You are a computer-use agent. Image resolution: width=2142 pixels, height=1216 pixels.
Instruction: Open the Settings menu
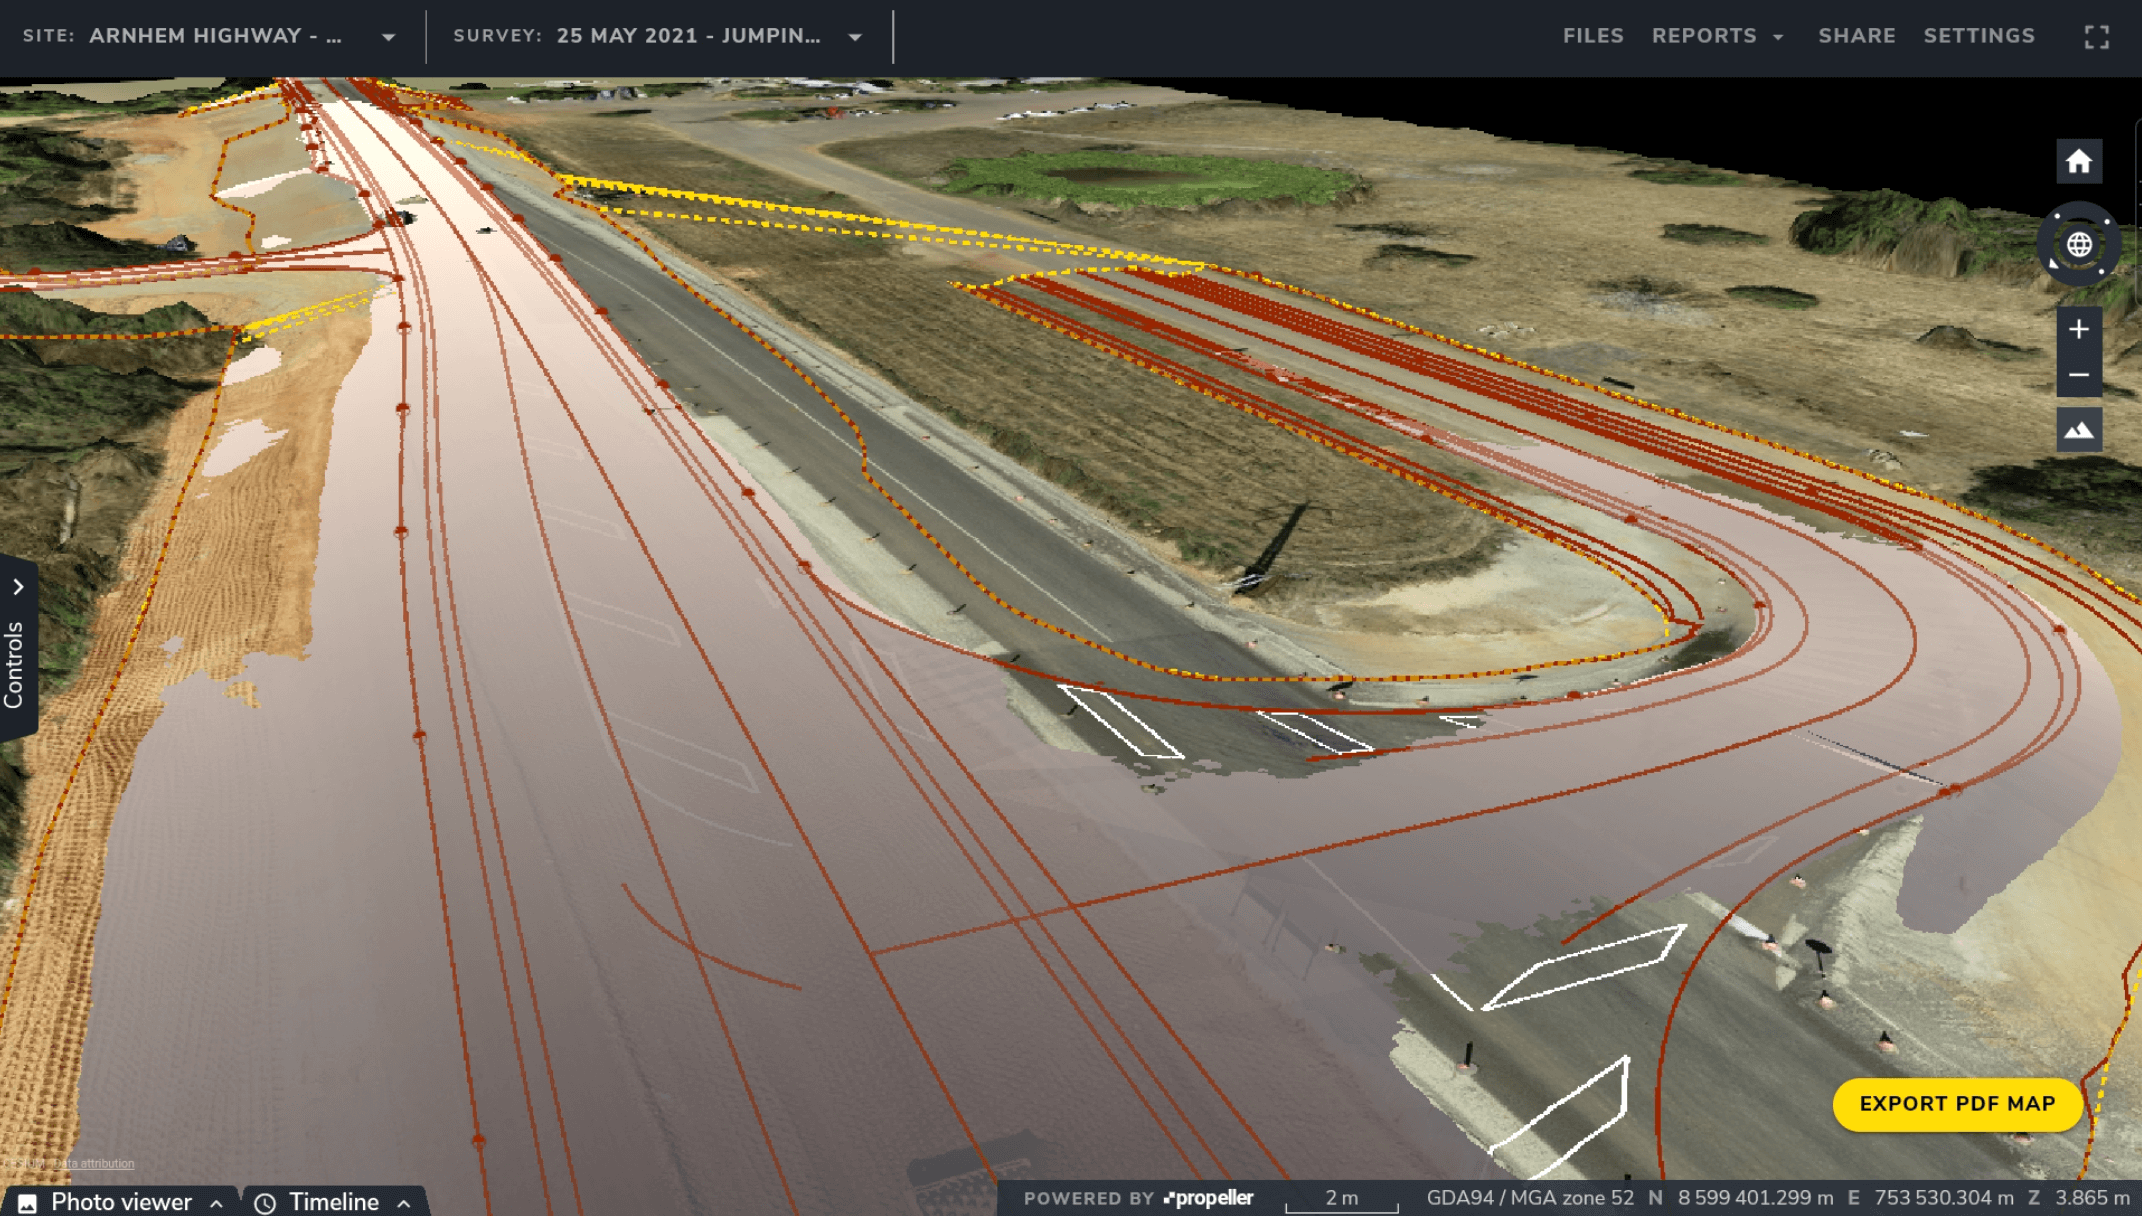click(1978, 36)
